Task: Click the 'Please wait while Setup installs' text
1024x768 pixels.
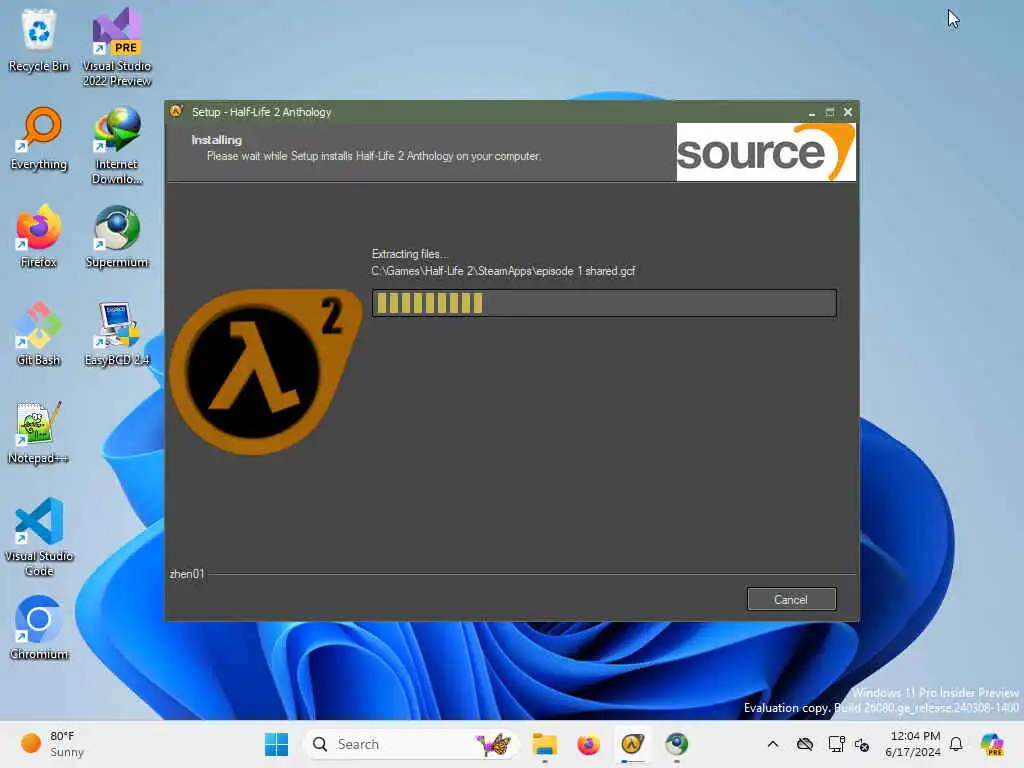Action: [x=374, y=156]
